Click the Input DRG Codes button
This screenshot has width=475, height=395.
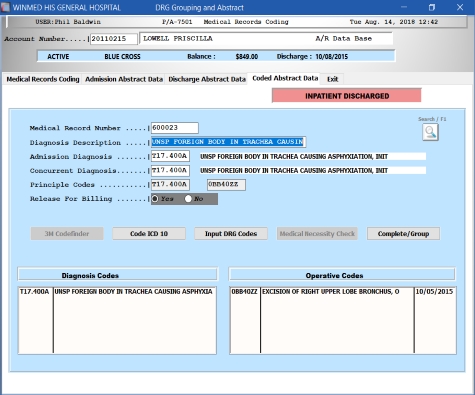(231, 234)
